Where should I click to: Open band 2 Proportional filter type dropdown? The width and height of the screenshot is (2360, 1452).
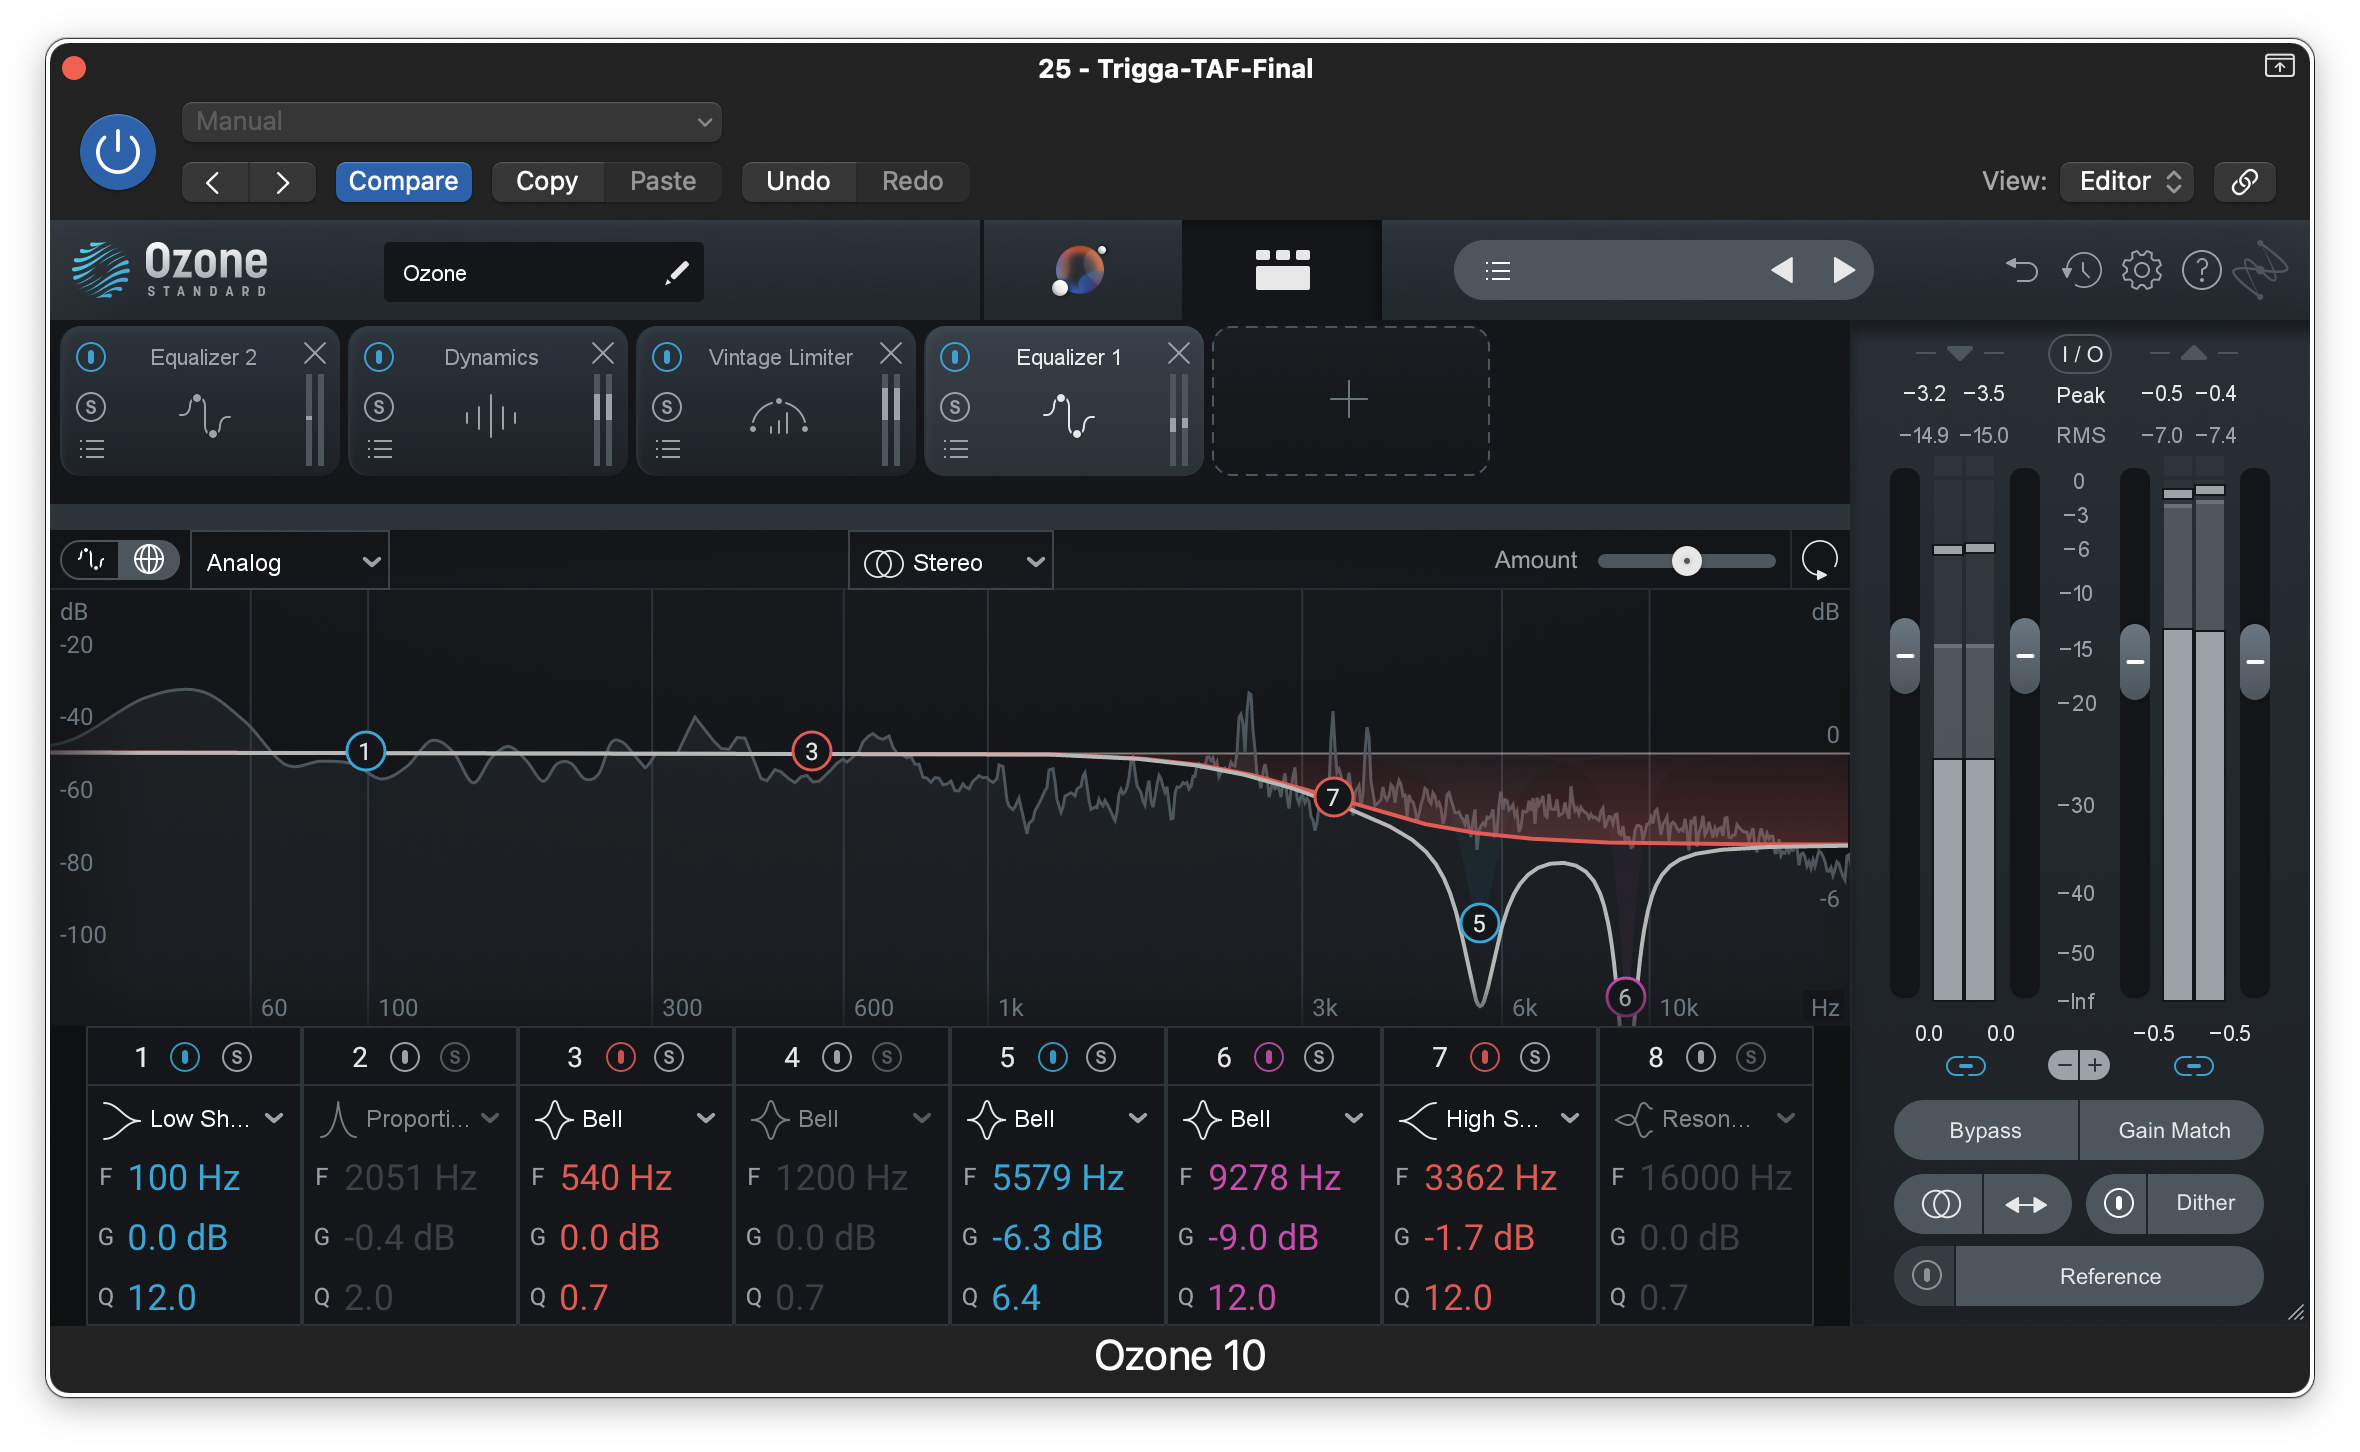click(409, 1119)
